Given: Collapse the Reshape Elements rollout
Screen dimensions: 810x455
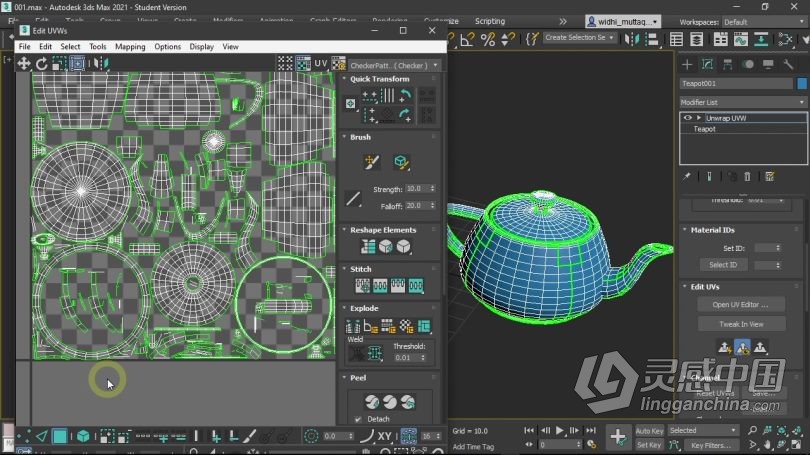Looking at the screenshot, I should click(x=344, y=230).
